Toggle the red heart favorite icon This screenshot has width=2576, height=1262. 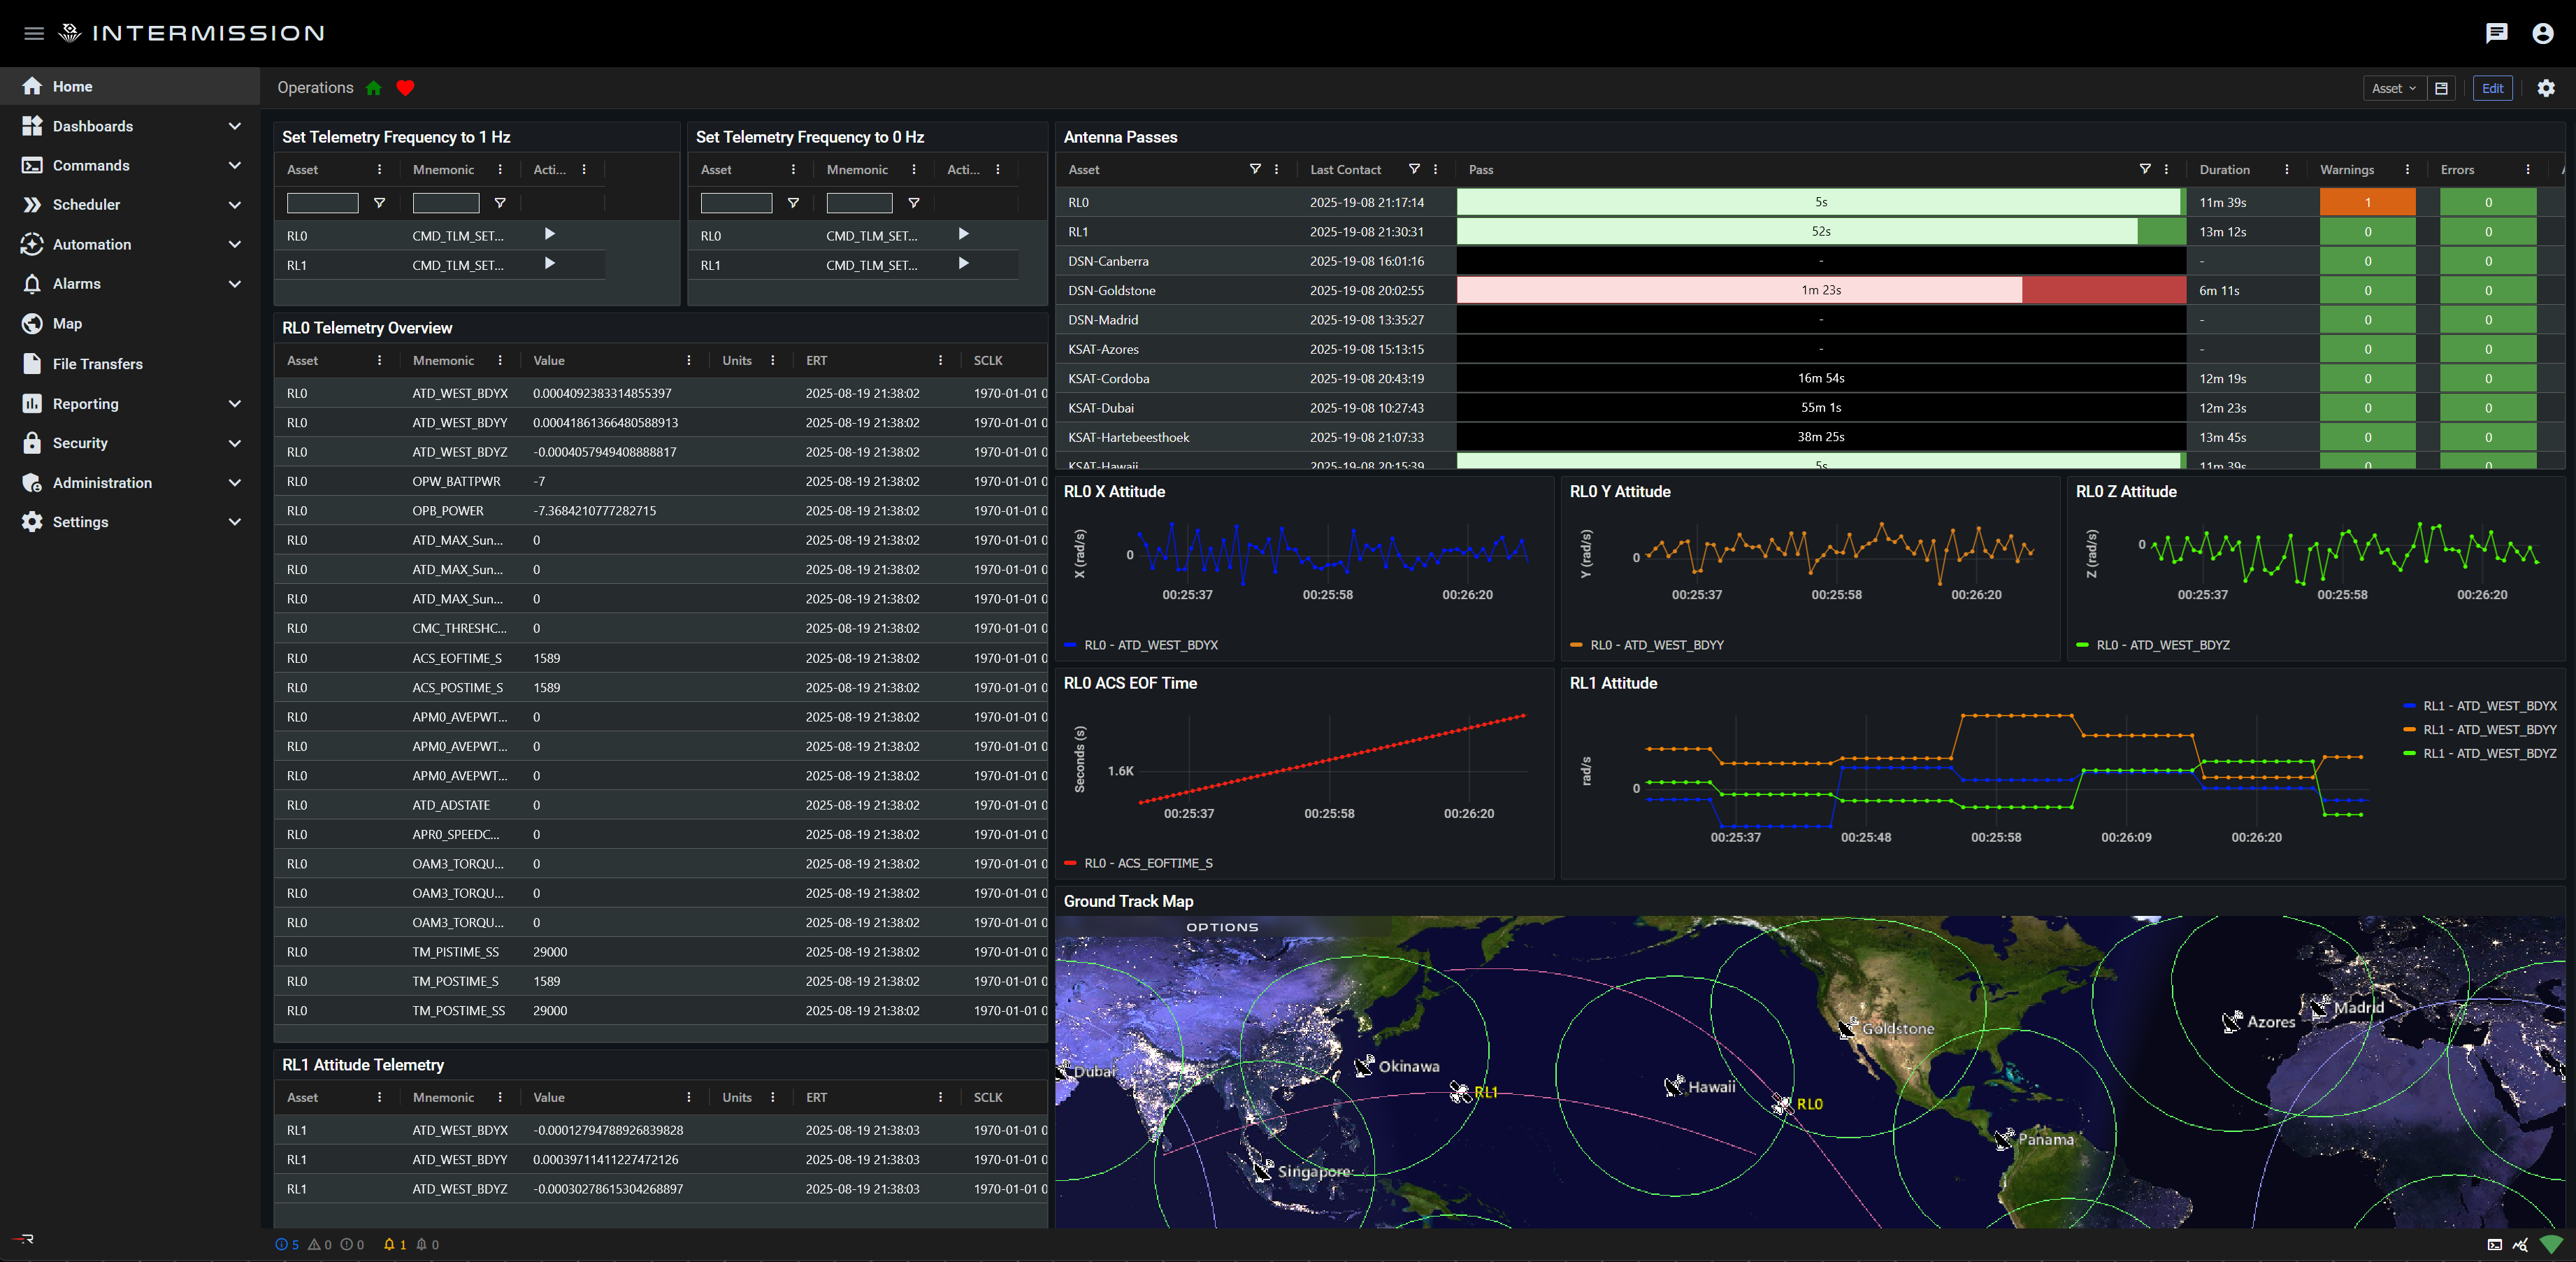(x=405, y=88)
